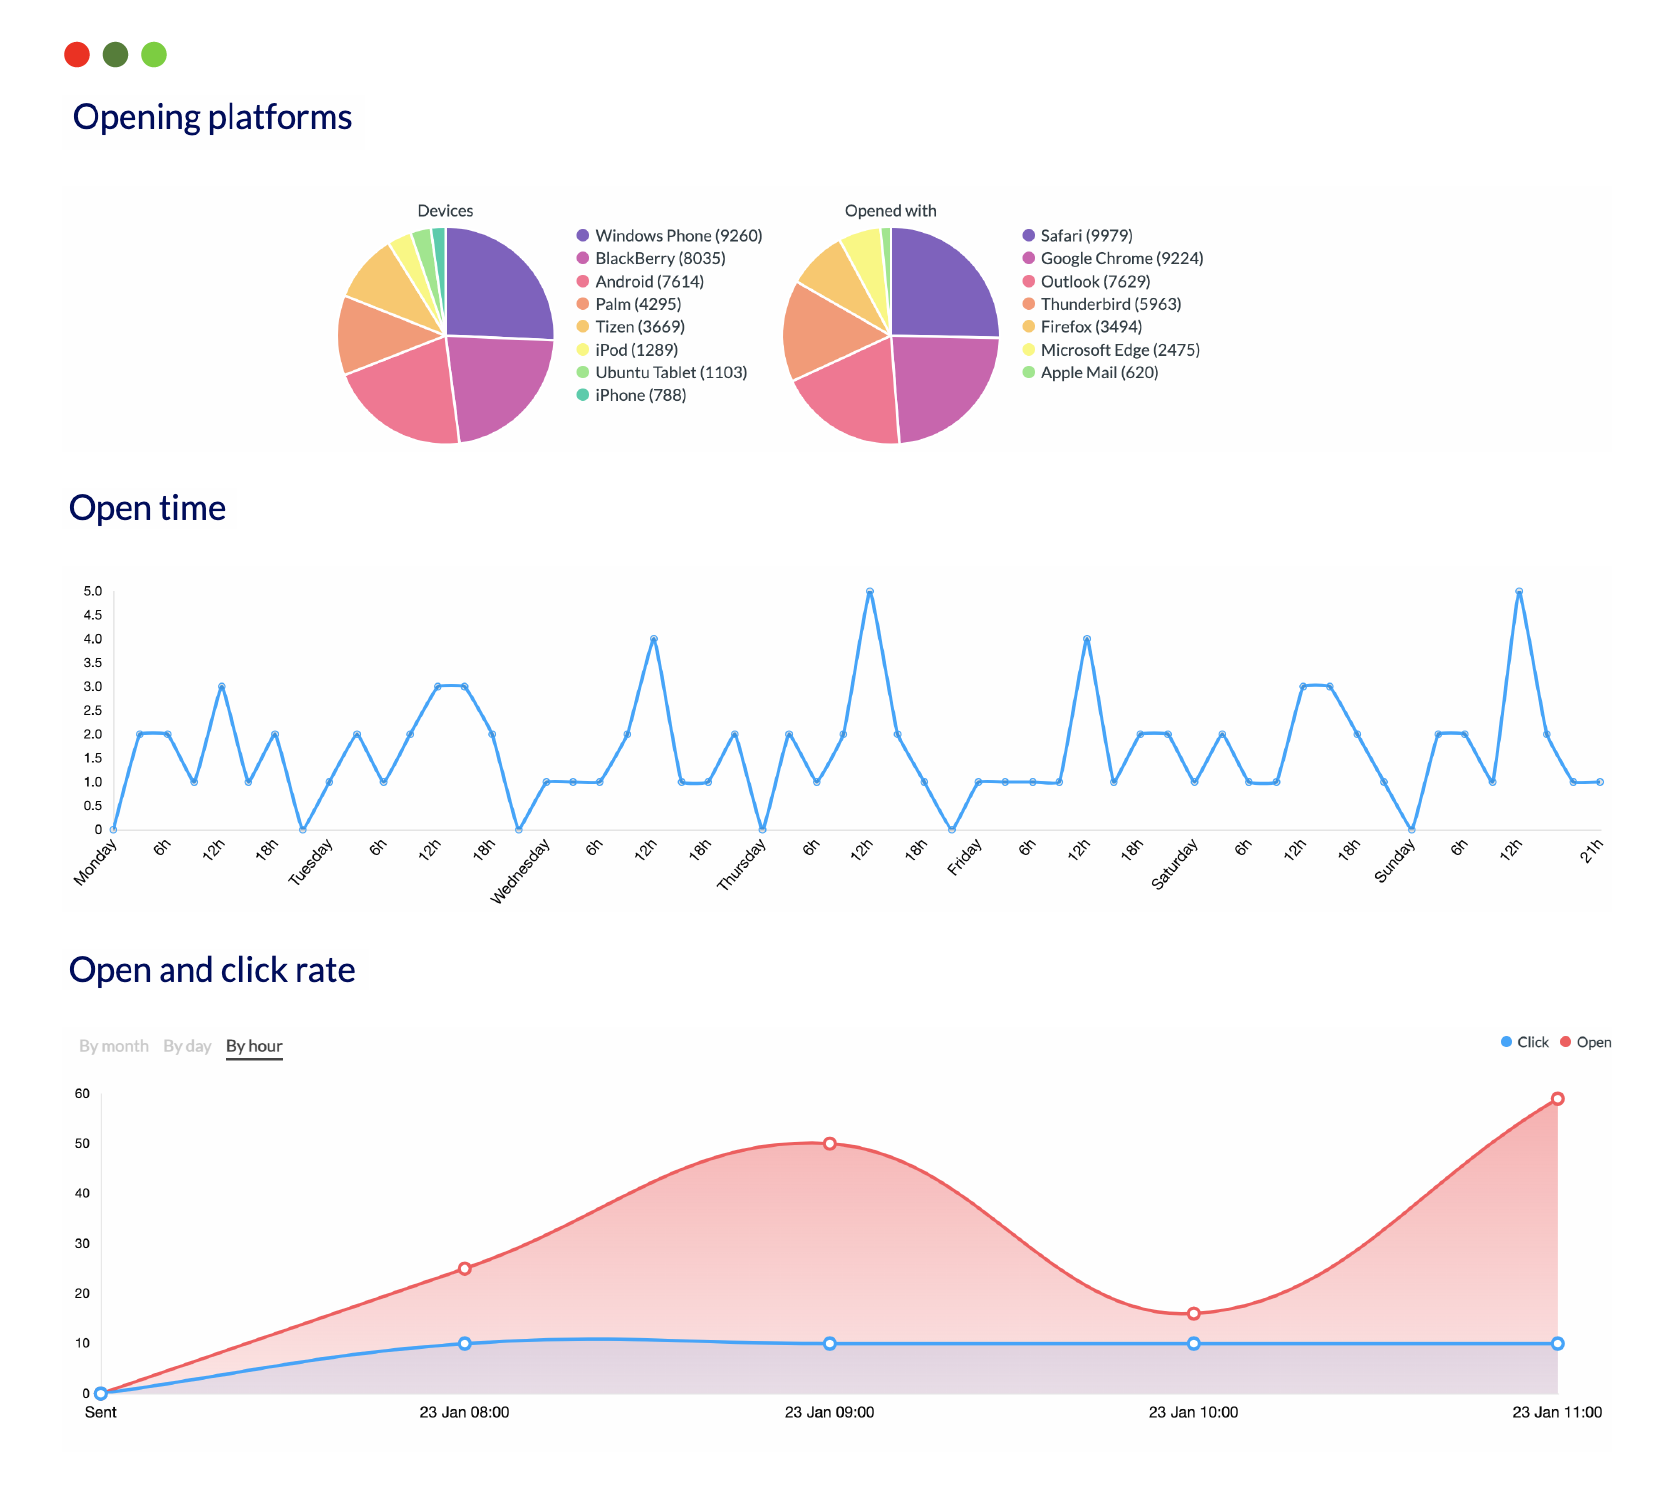The image size is (1664, 1508).
Task: Toggle Firefox legend entry
Action: pos(1082,327)
